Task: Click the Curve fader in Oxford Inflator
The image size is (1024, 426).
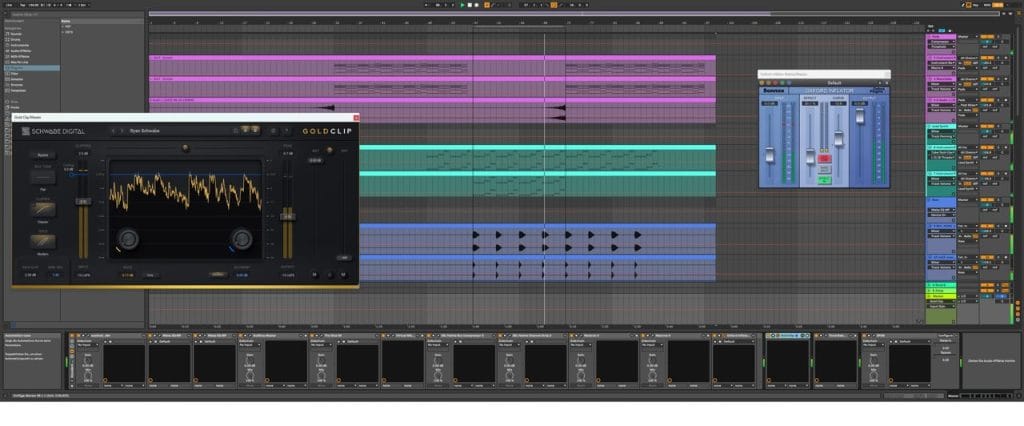Action: point(839,138)
